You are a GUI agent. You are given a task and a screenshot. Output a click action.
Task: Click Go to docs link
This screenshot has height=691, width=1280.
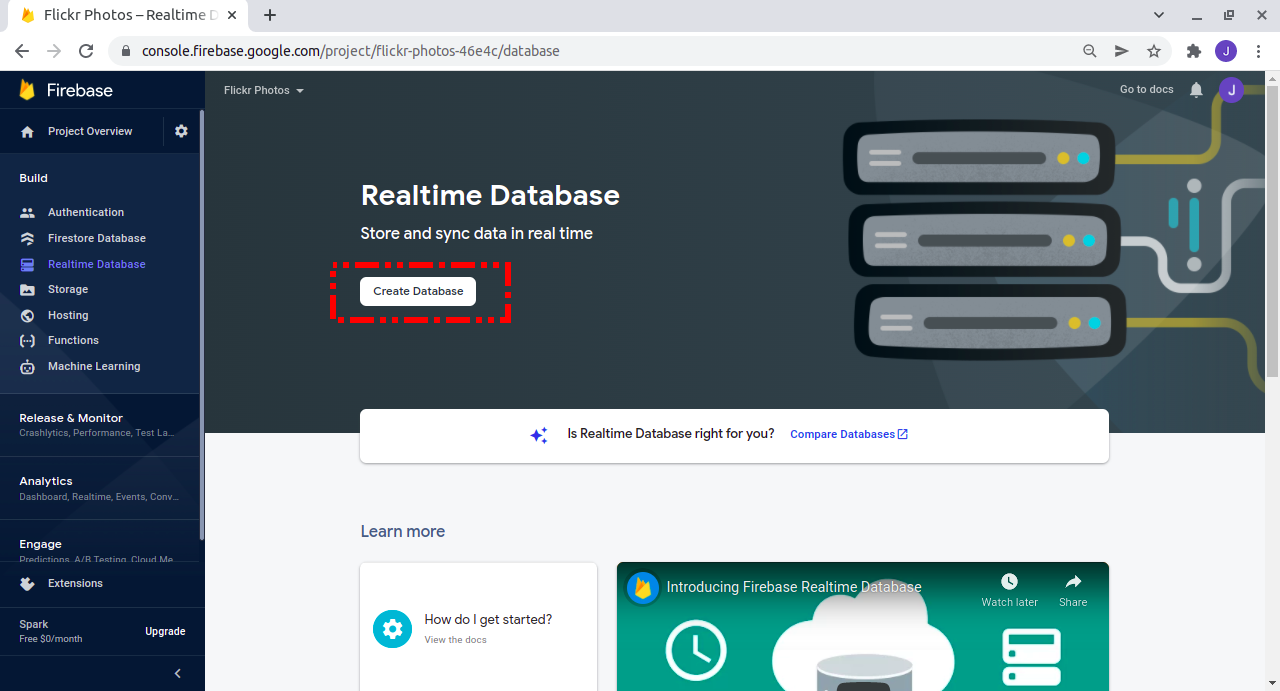coord(1147,89)
